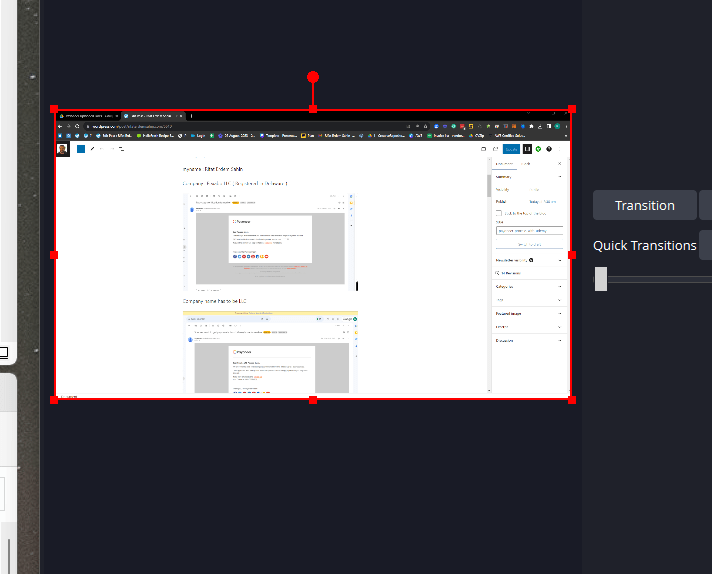
Task: Click the Quick Transitions label
Action: 644,246
